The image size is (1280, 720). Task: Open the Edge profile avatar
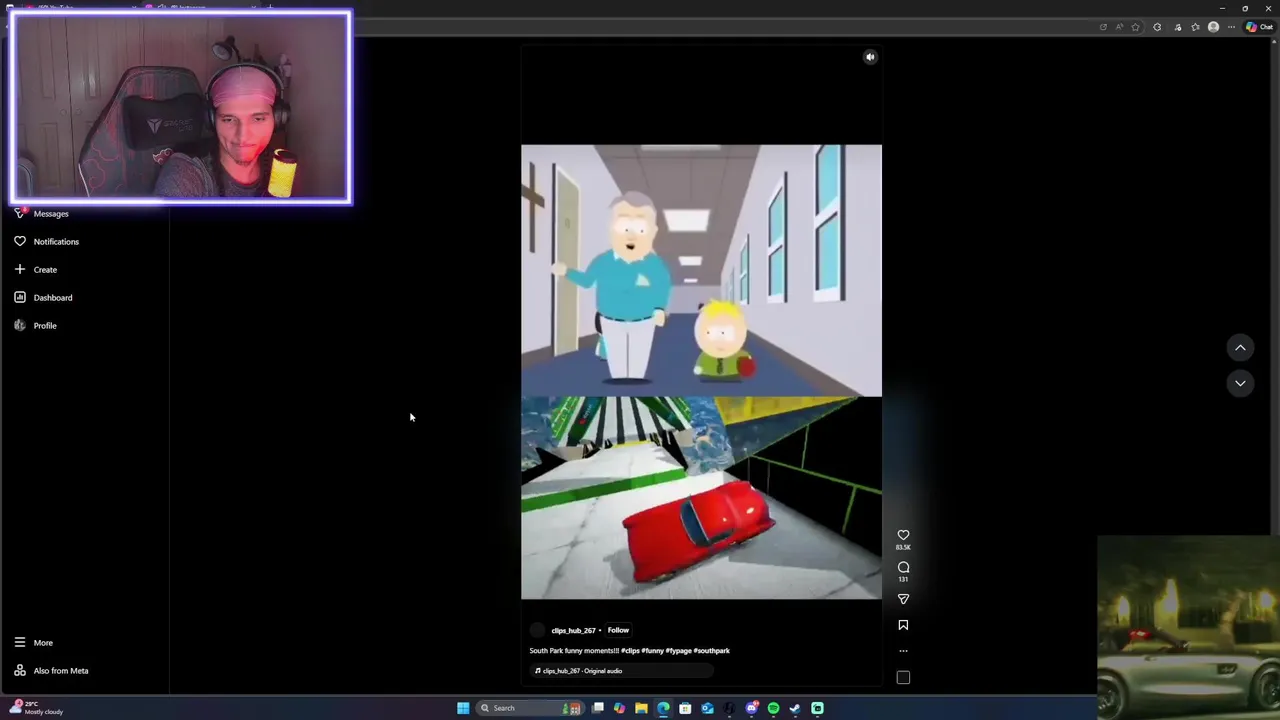1214,27
